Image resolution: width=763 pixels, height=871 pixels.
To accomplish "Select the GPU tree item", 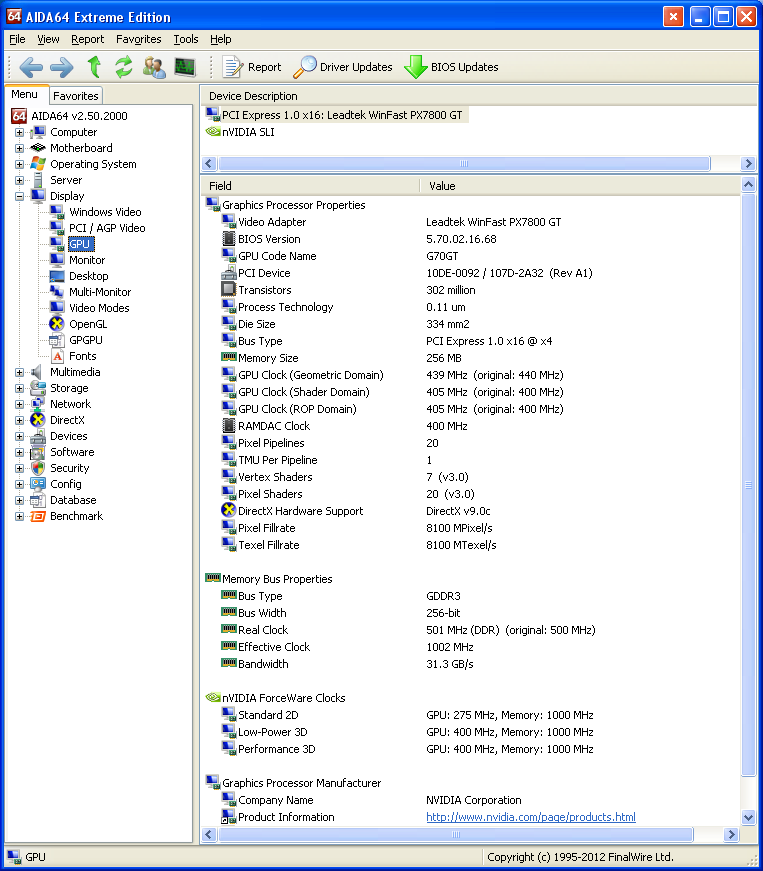I will click(x=79, y=244).
